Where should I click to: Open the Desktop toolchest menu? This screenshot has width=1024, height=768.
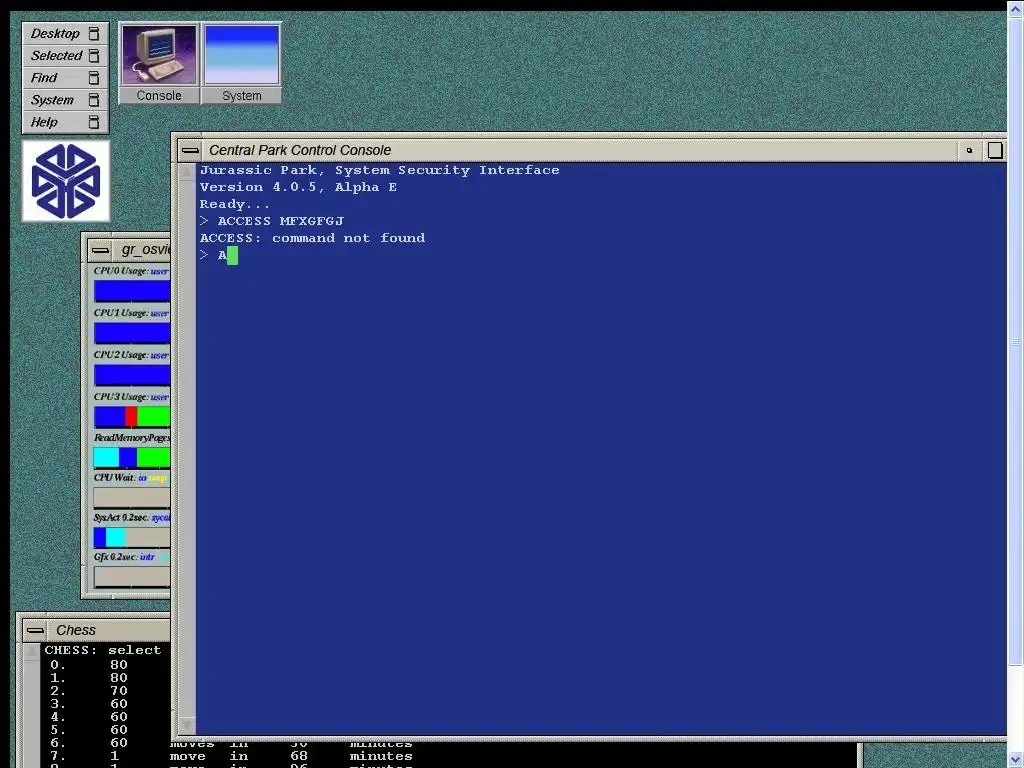(65, 33)
